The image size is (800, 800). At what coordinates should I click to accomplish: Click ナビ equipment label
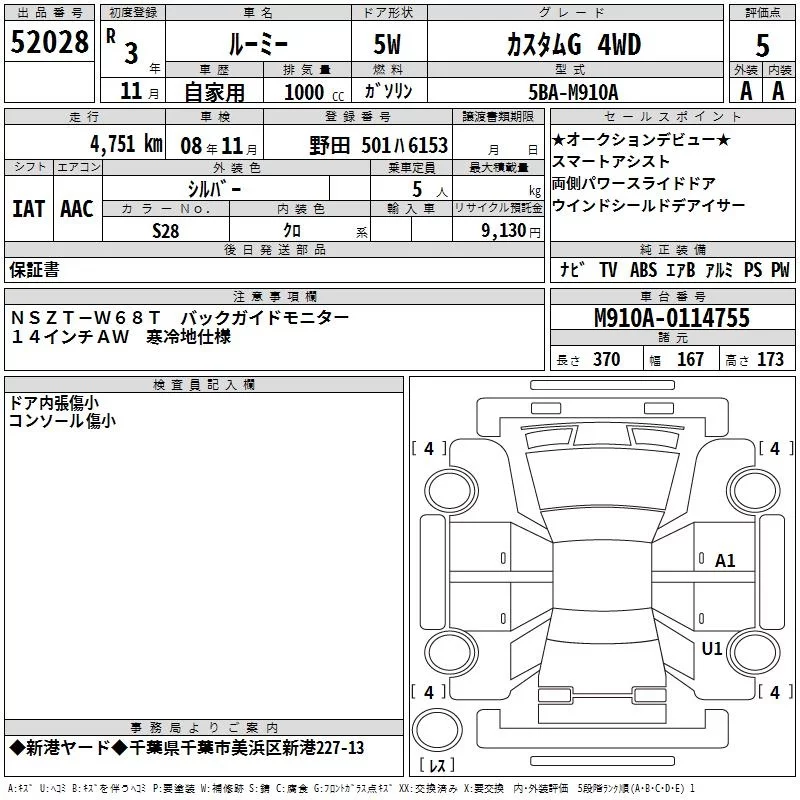click(x=572, y=269)
